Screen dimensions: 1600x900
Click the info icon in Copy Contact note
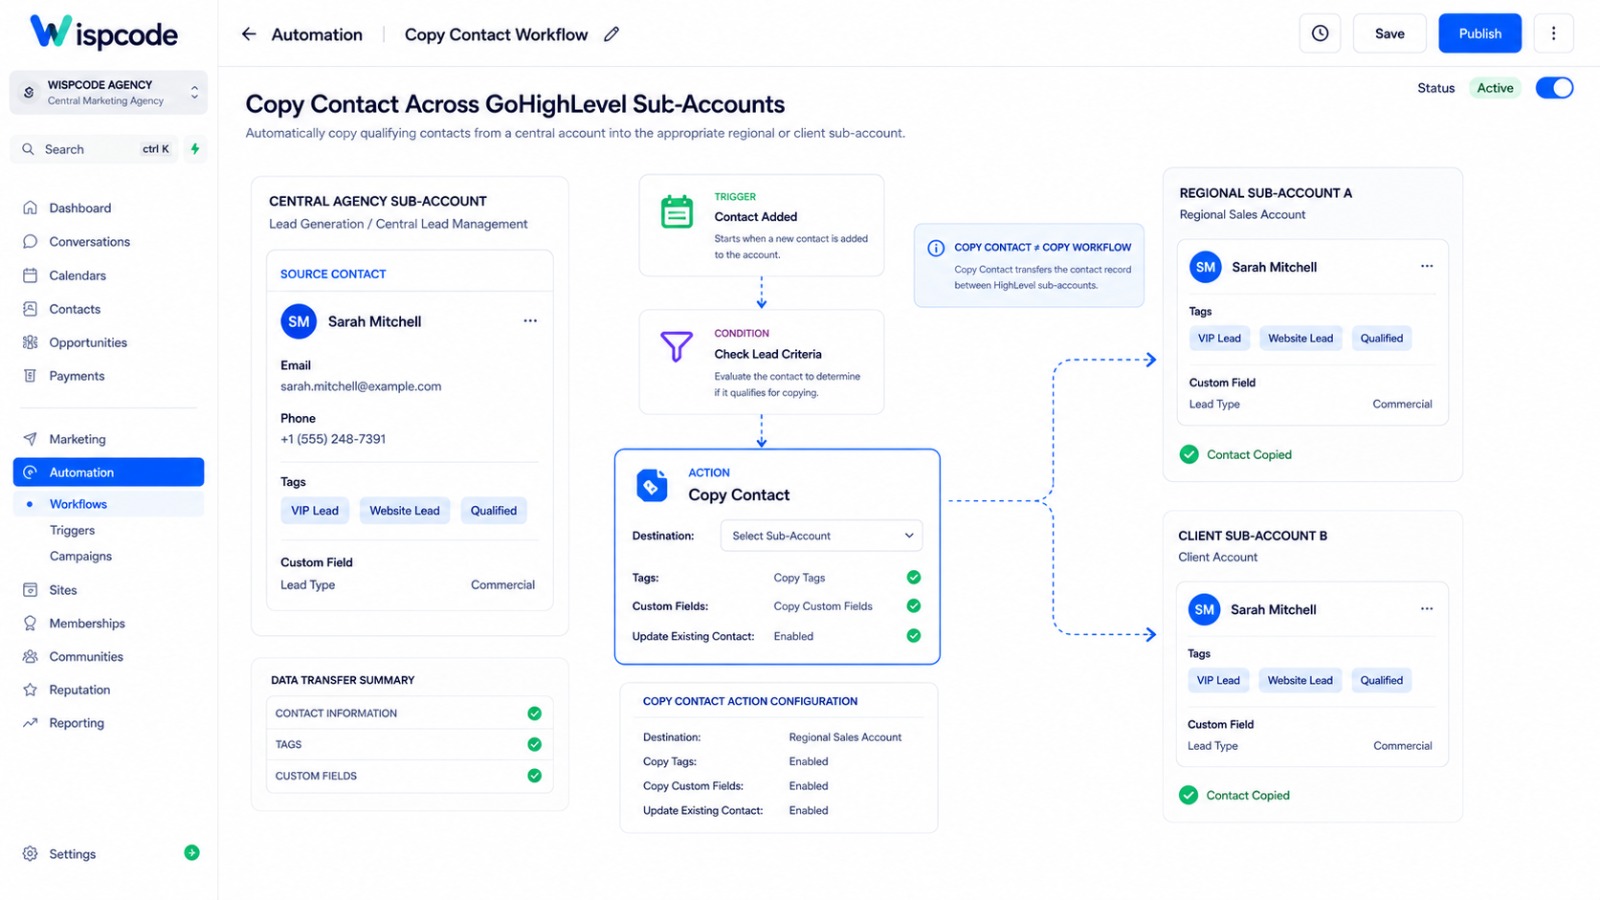pyautogui.click(x=936, y=248)
